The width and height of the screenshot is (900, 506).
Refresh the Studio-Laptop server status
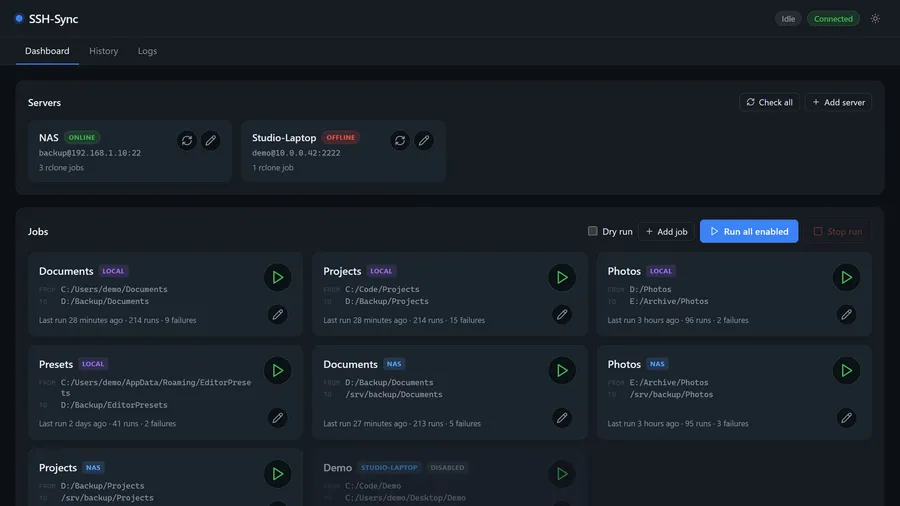point(400,141)
